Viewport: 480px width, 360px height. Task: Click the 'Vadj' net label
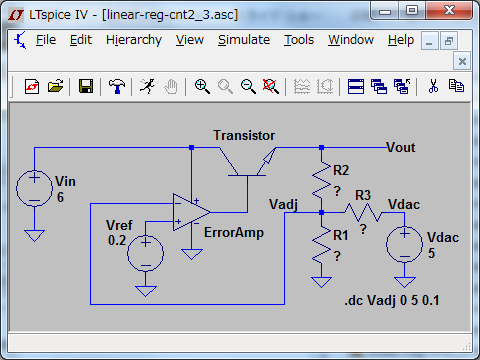tap(283, 205)
